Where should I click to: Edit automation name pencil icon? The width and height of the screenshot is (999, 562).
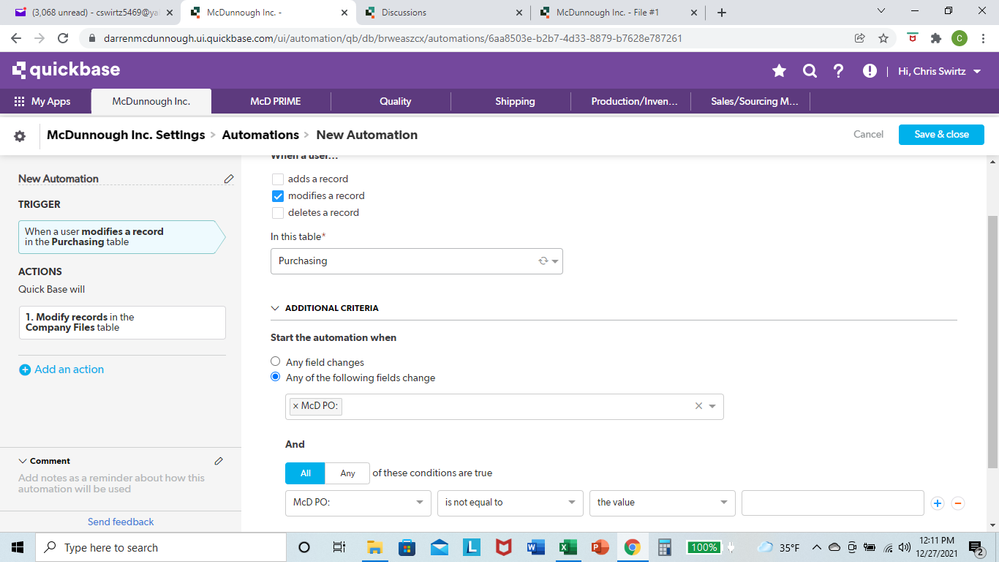[229, 179]
